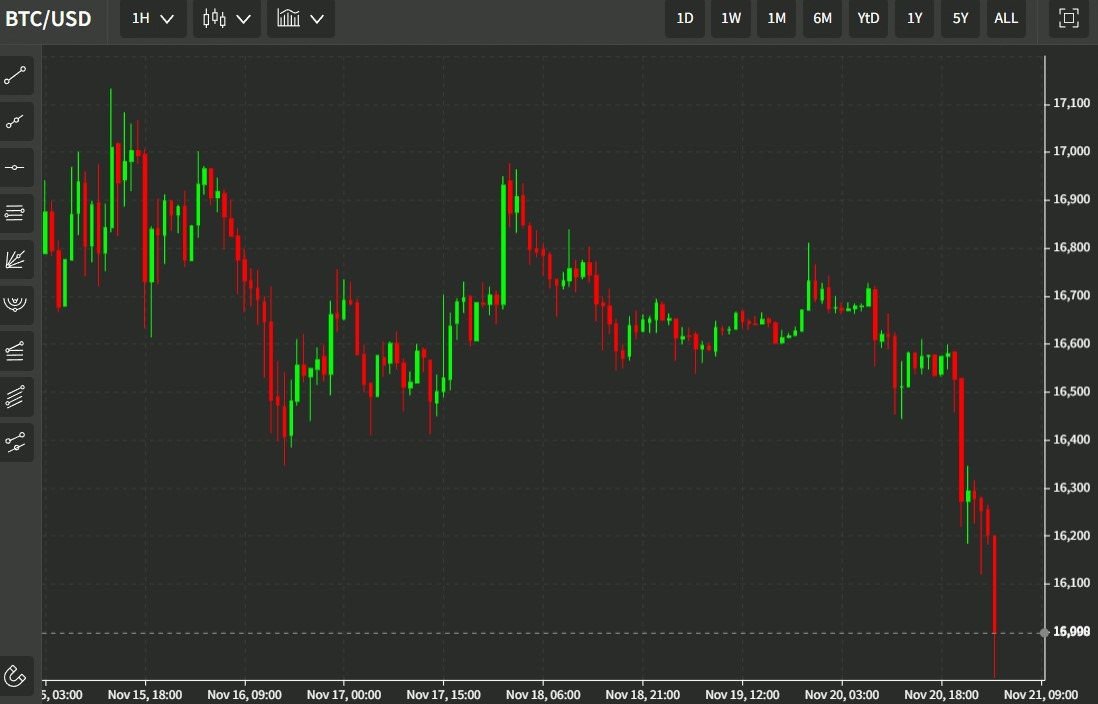Click the Nov 18, 06:00 time label
1098x704 pixels.
click(x=543, y=695)
